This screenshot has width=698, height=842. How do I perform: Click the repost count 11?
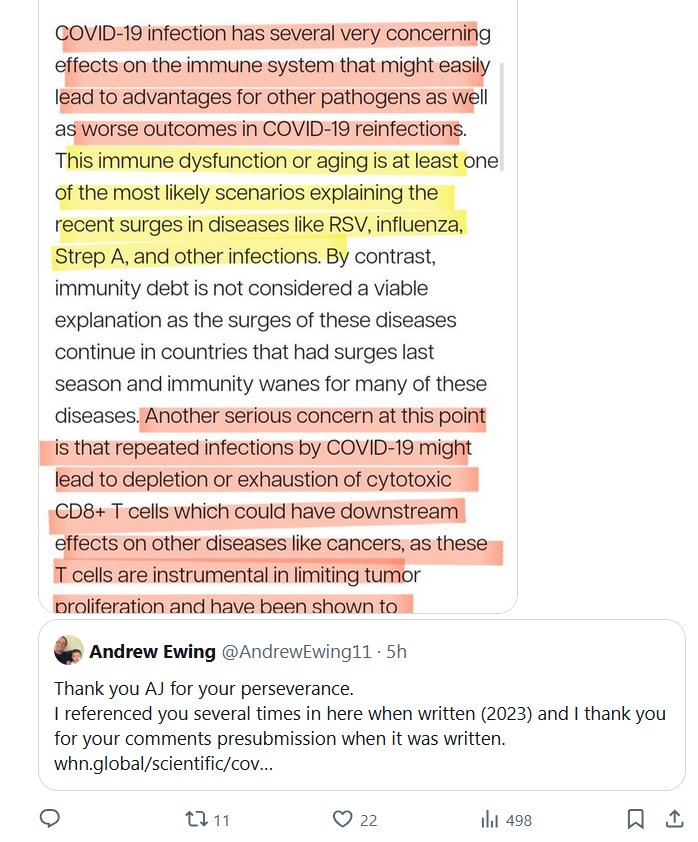click(221, 820)
